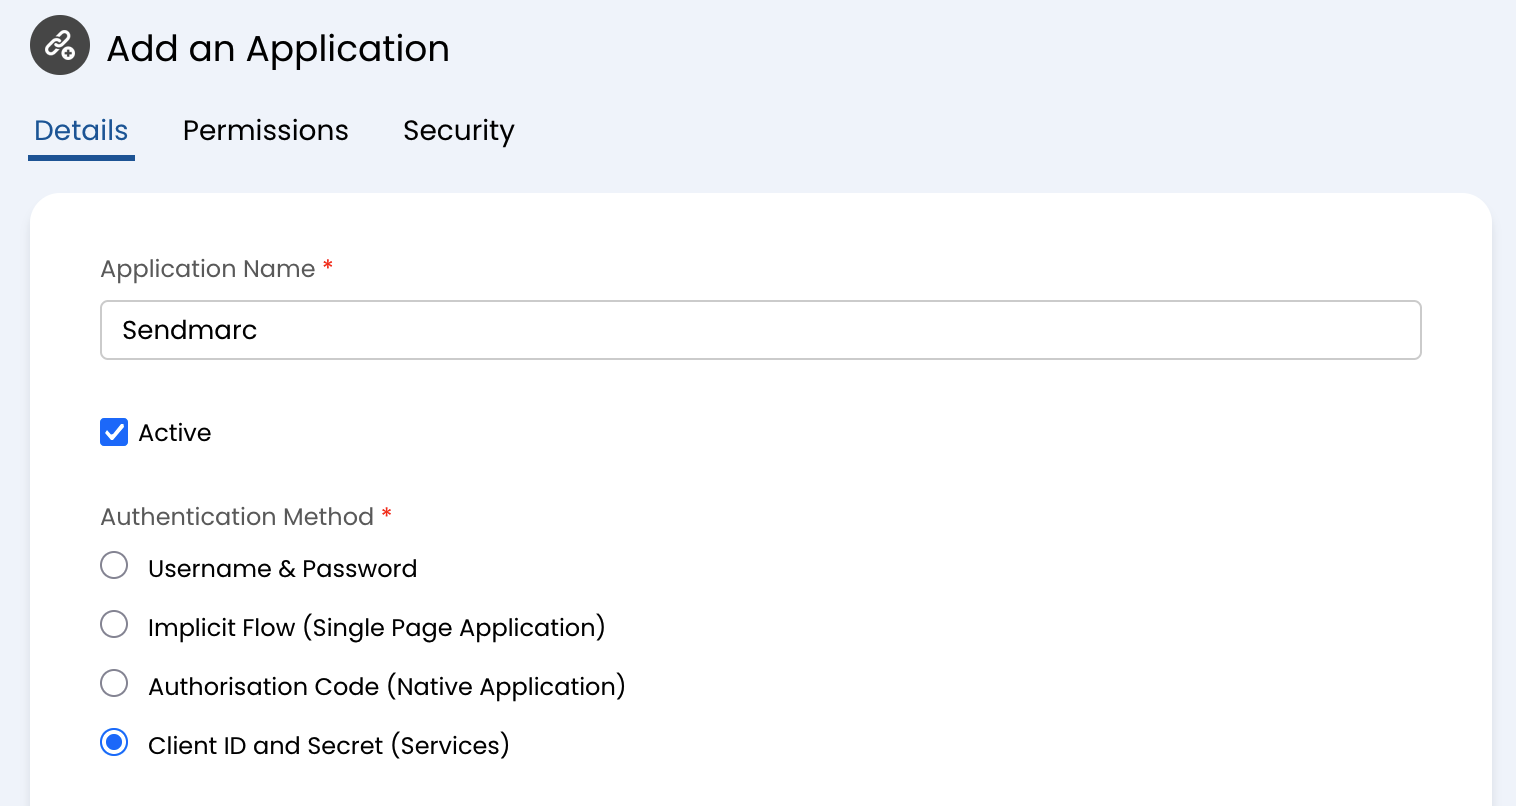The width and height of the screenshot is (1516, 806).
Task: Click 'Implicit Flow (Single Page Application)' label text
Action: click(376, 628)
